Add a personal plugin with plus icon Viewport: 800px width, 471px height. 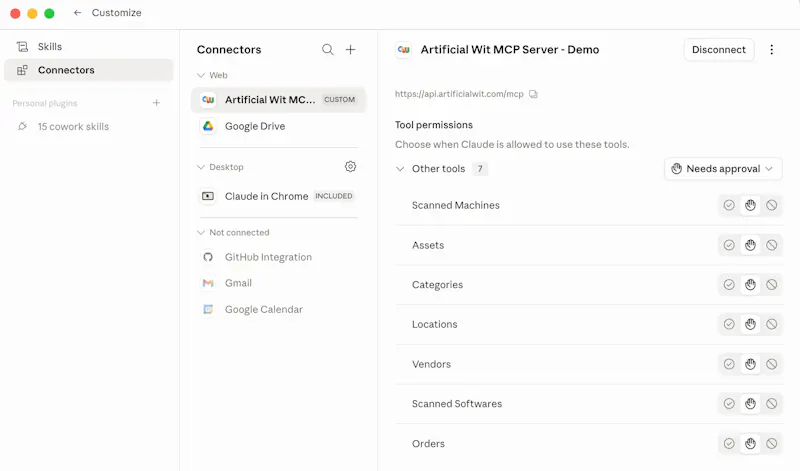(157, 103)
